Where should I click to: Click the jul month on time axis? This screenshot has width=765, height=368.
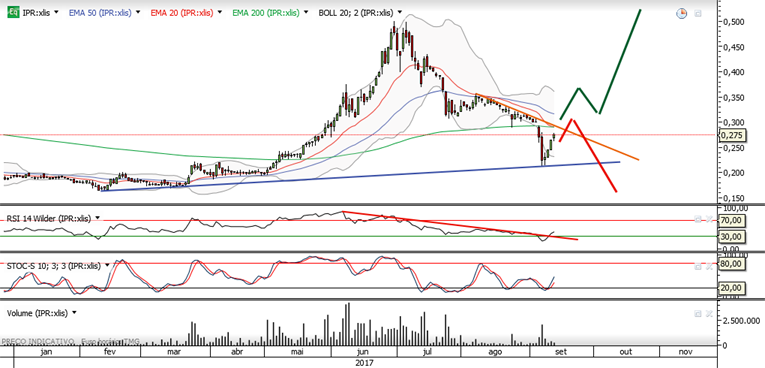click(x=428, y=351)
